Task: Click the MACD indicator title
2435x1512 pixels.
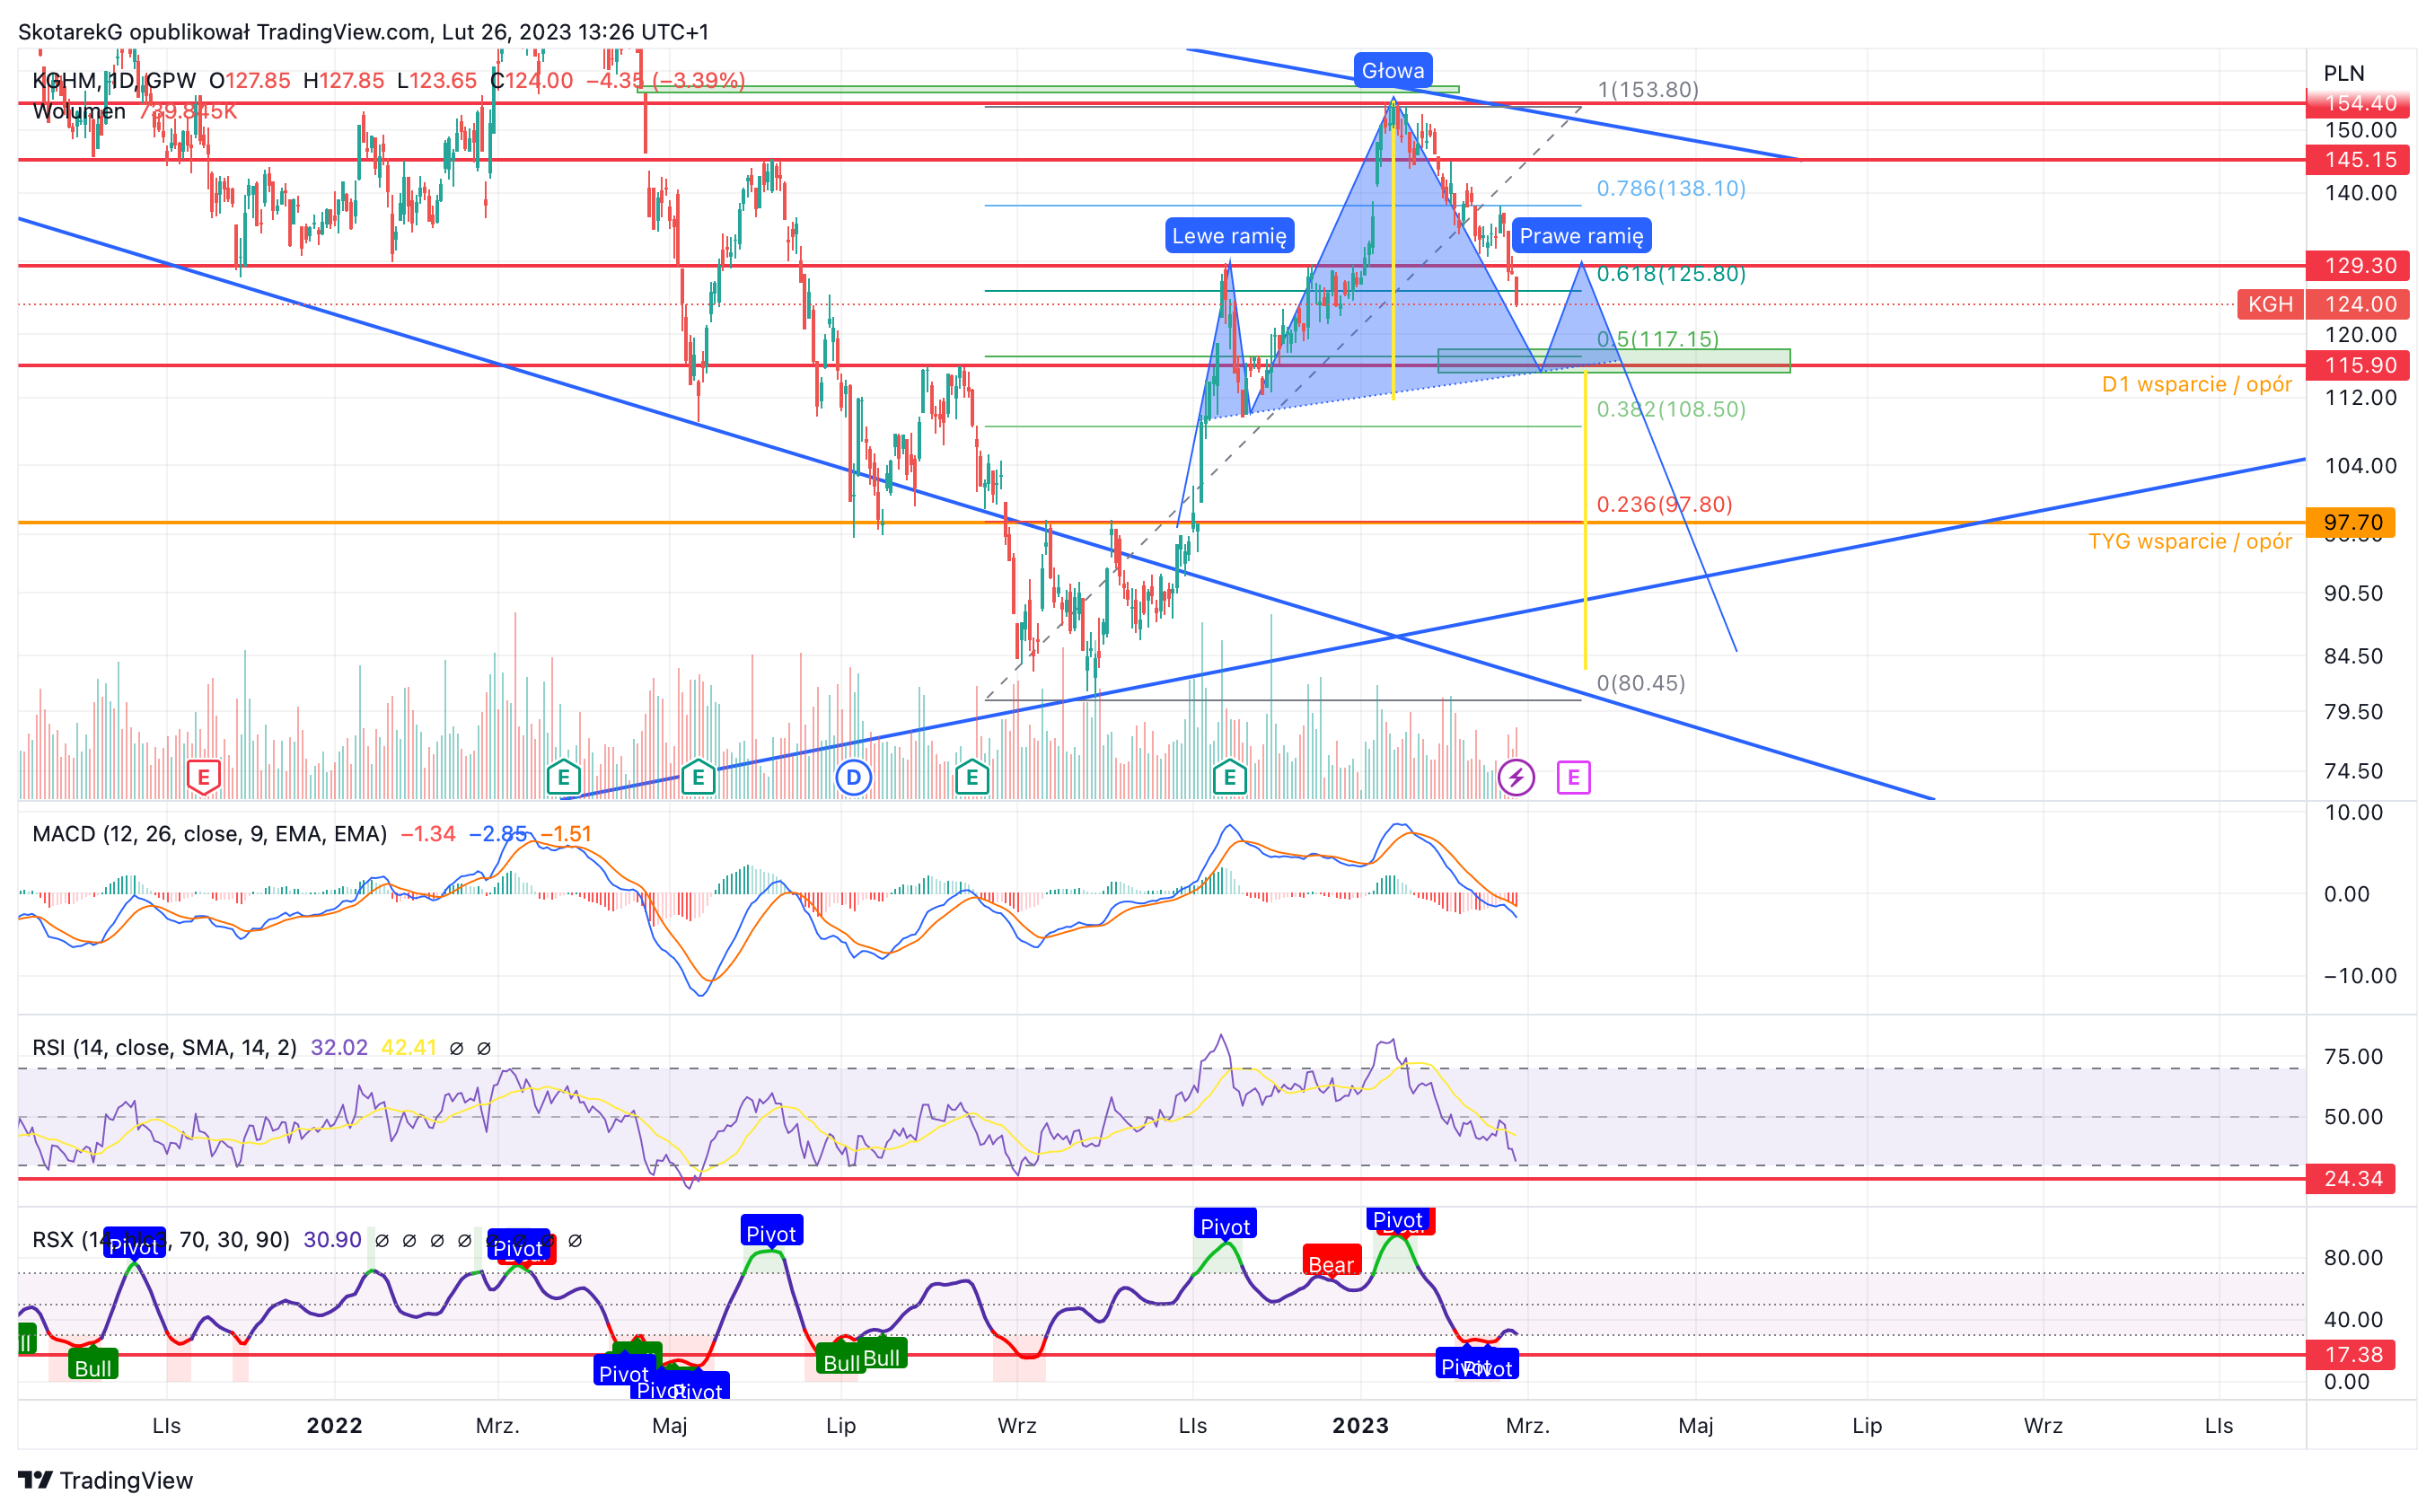Action: tap(210, 834)
